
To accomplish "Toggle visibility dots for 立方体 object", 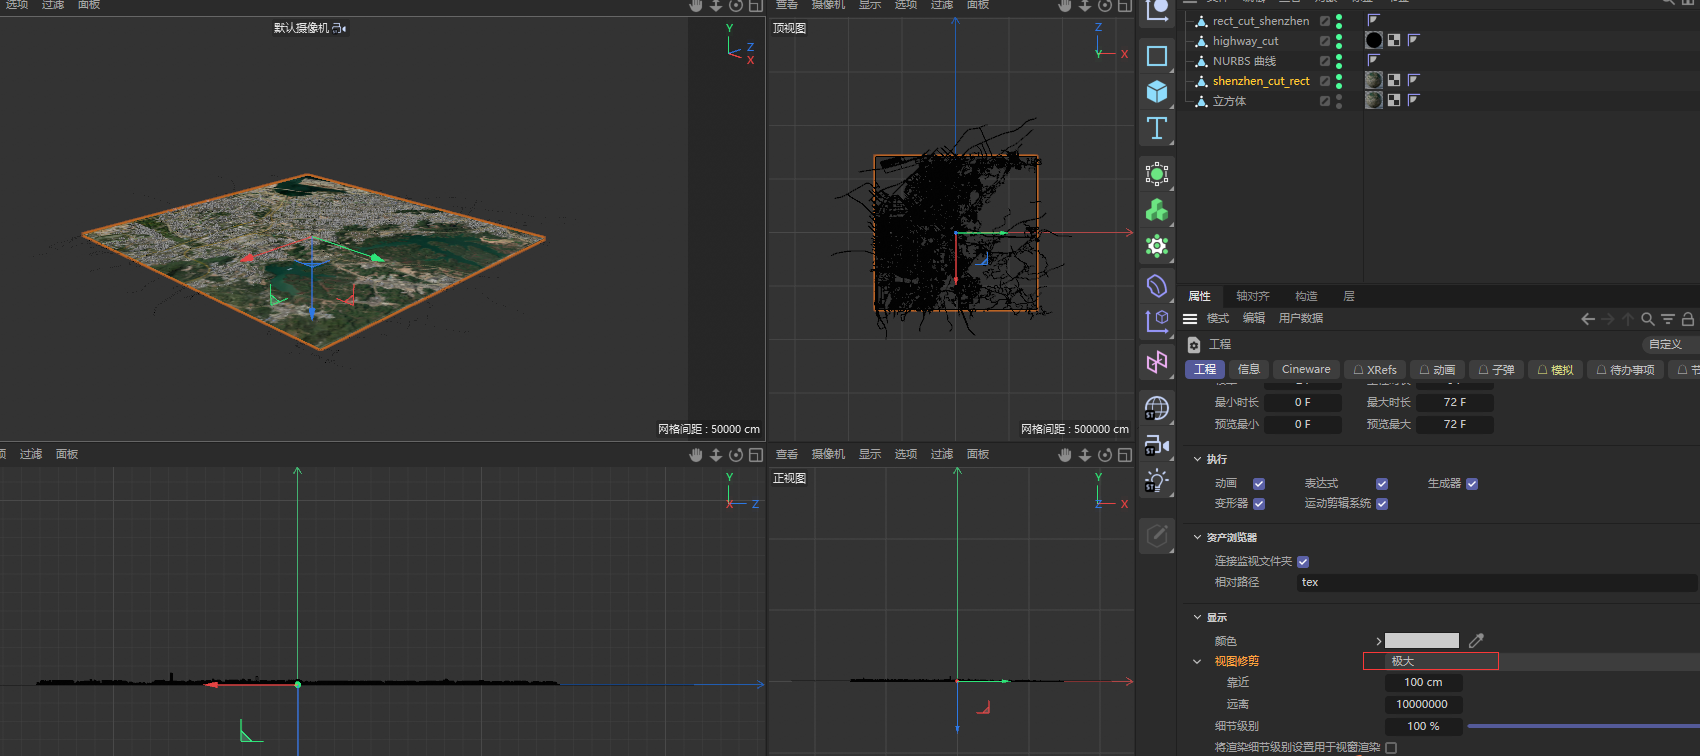I will [1339, 101].
